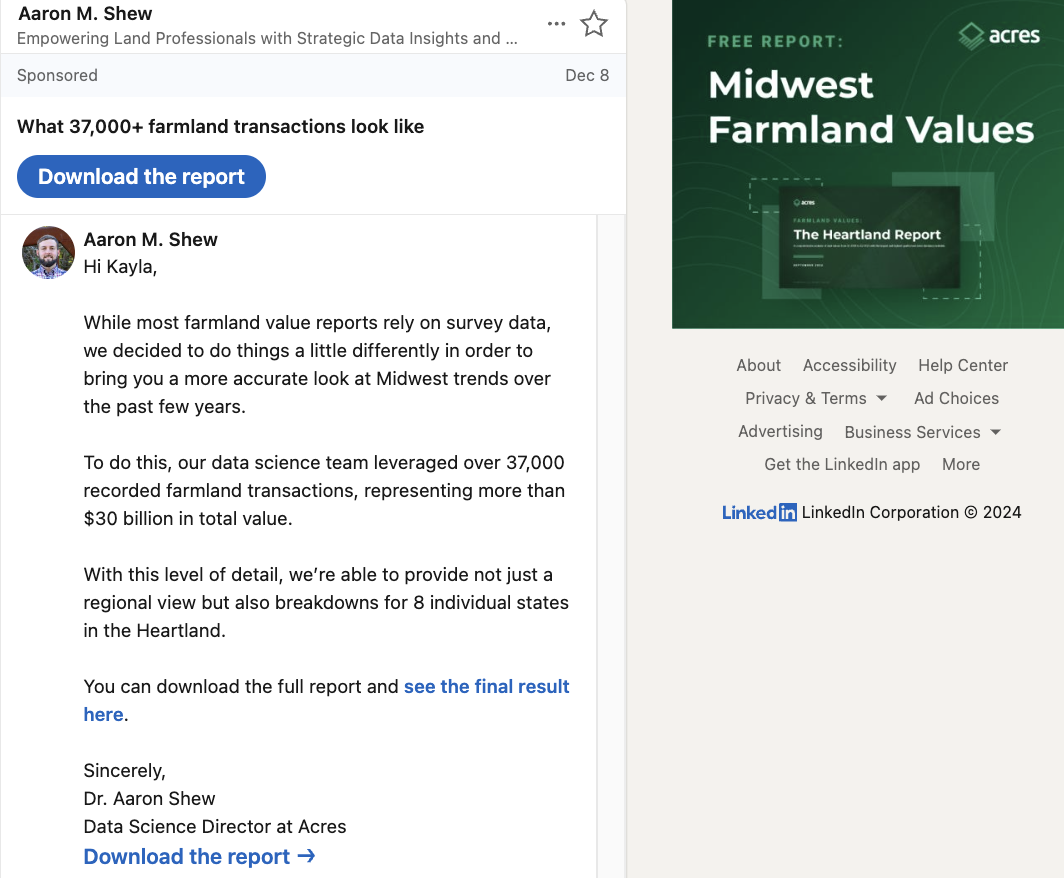Go to the Help Center link
This screenshot has height=878, width=1064.
963,365
